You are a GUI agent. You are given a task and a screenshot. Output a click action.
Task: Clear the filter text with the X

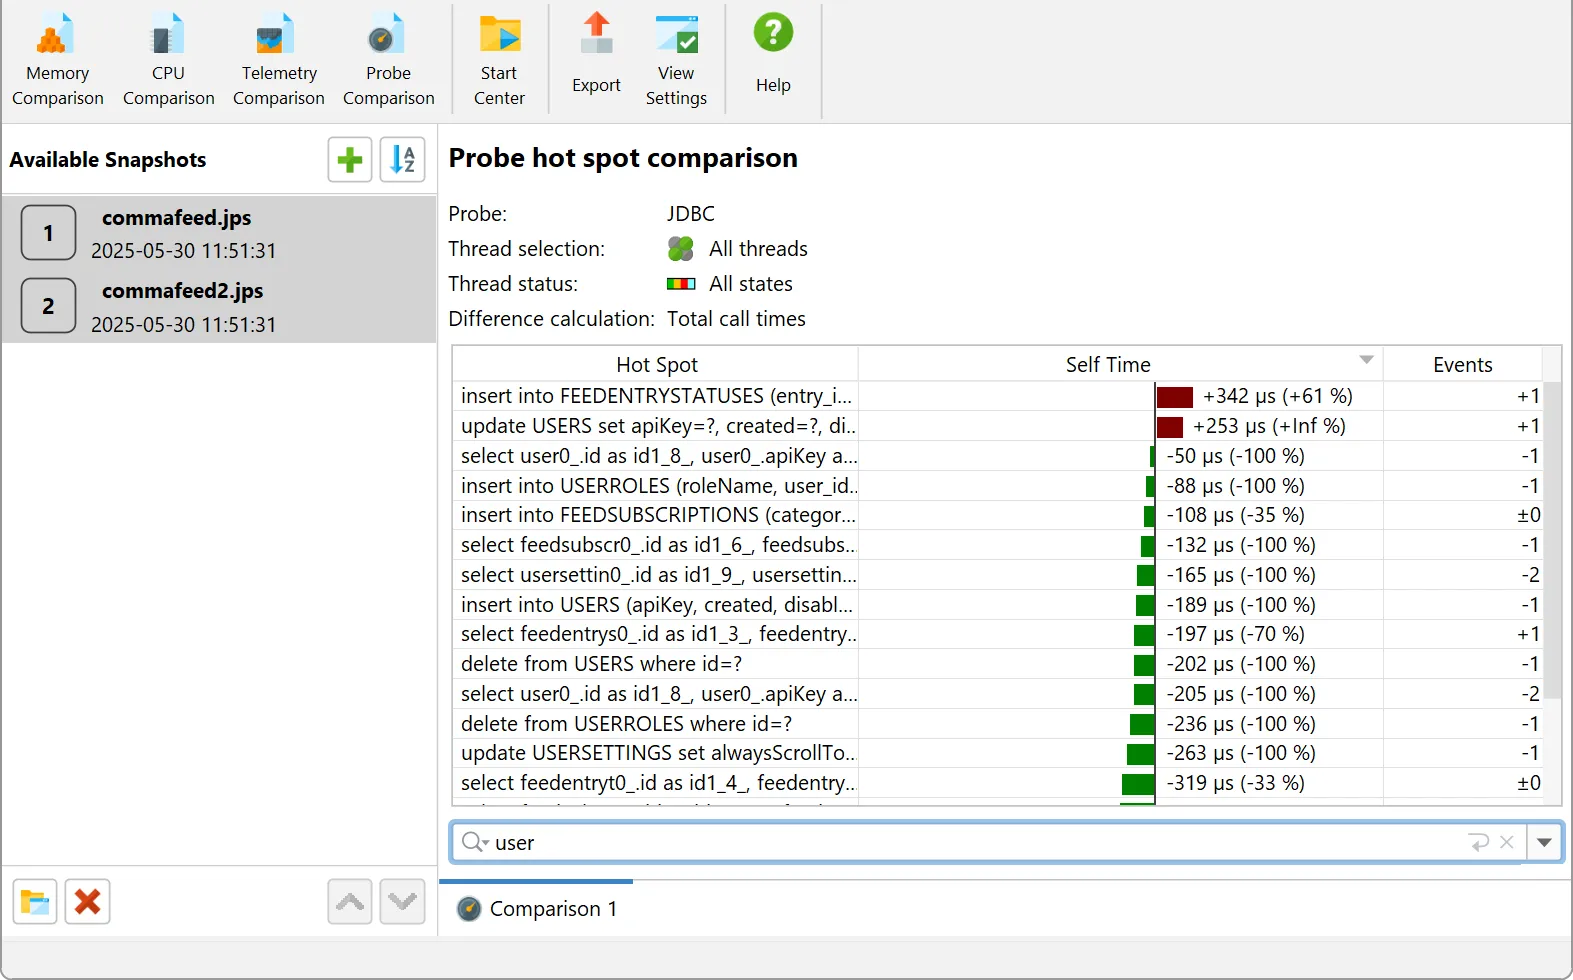point(1507,843)
